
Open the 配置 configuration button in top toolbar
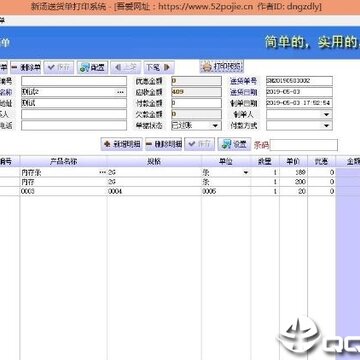[92, 68]
